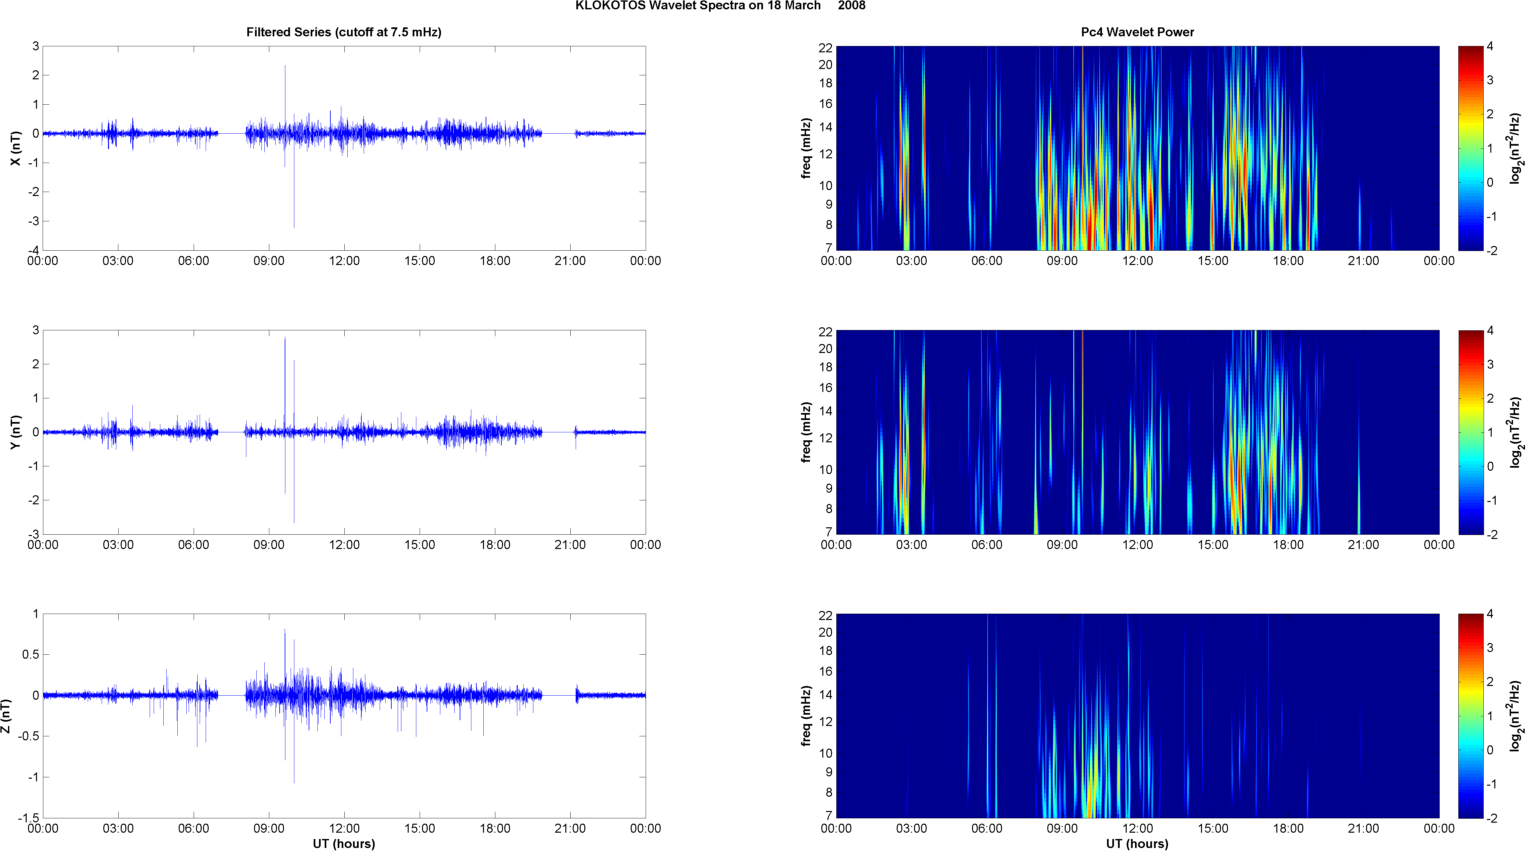
Task: Select the Z component filtered series plot
Action: click(x=343, y=716)
